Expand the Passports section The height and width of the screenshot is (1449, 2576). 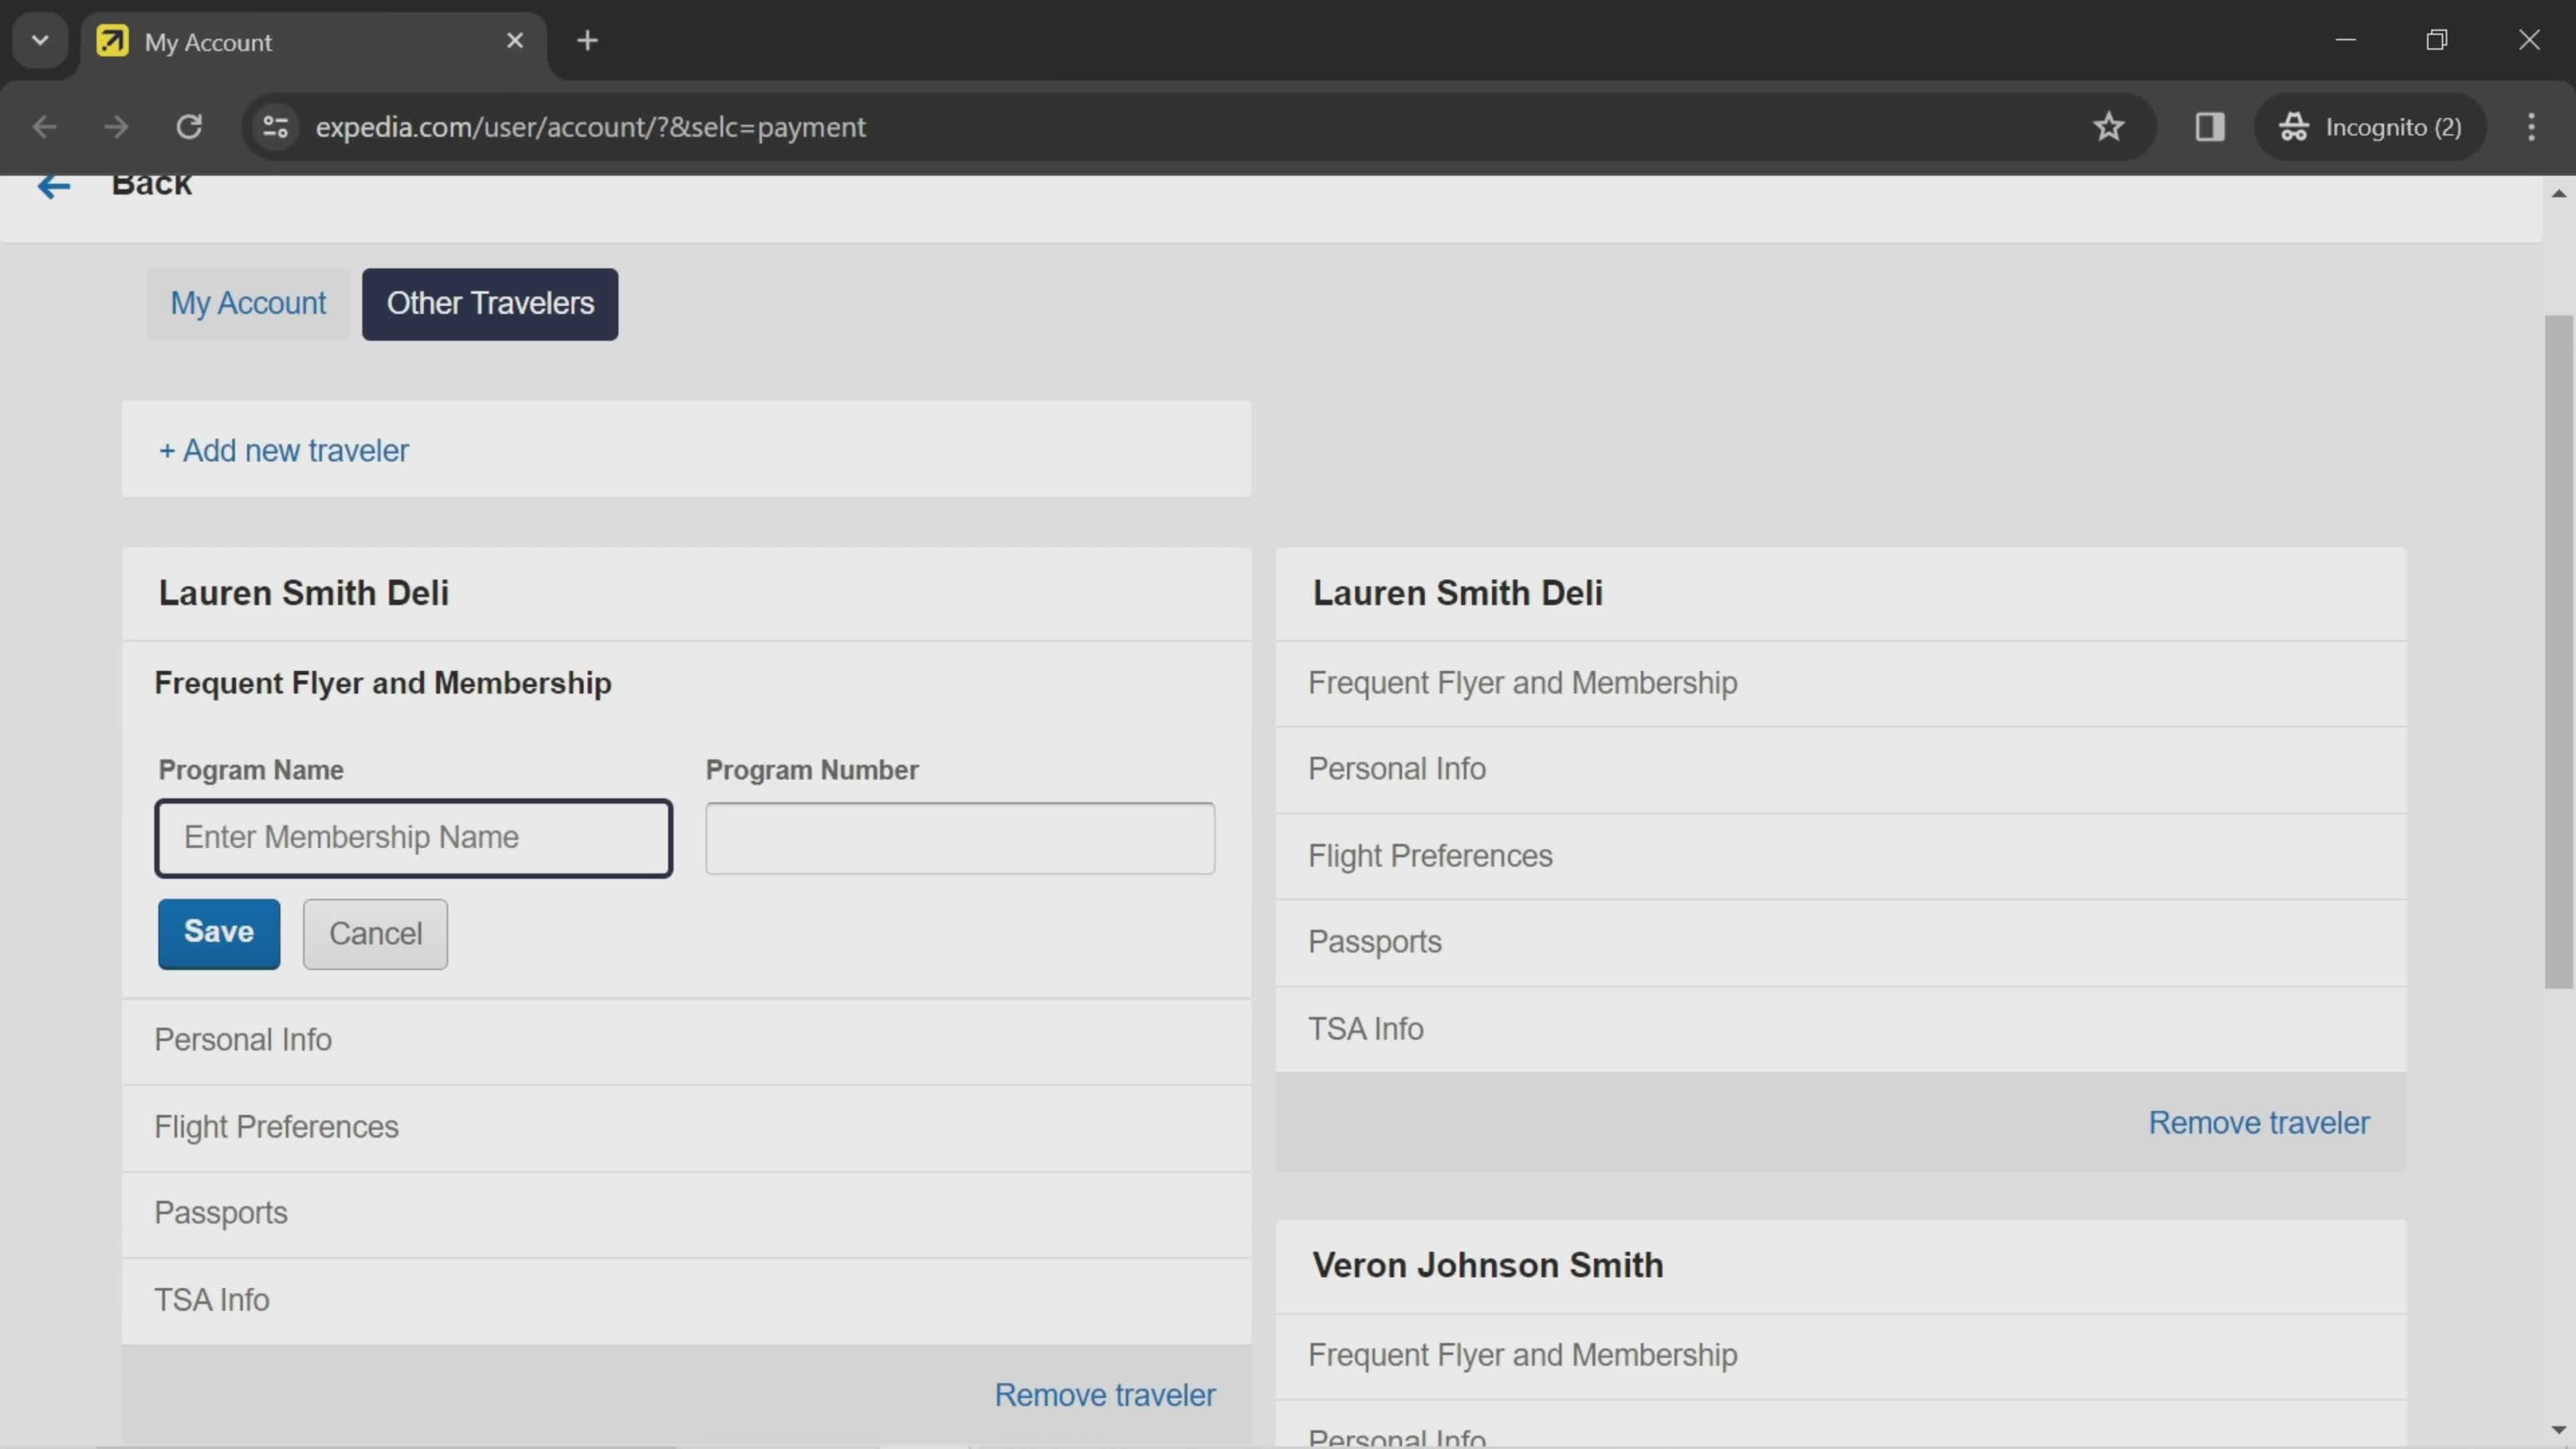click(219, 1212)
